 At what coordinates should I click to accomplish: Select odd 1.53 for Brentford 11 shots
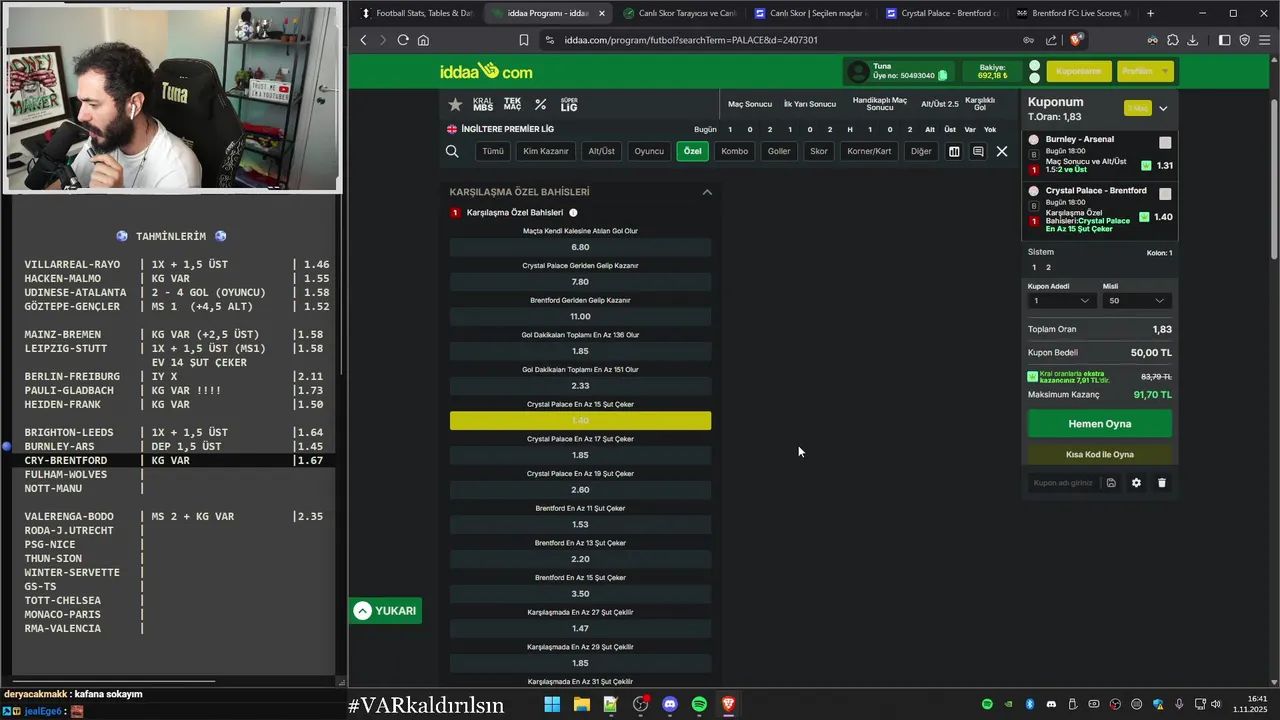click(x=580, y=524)
